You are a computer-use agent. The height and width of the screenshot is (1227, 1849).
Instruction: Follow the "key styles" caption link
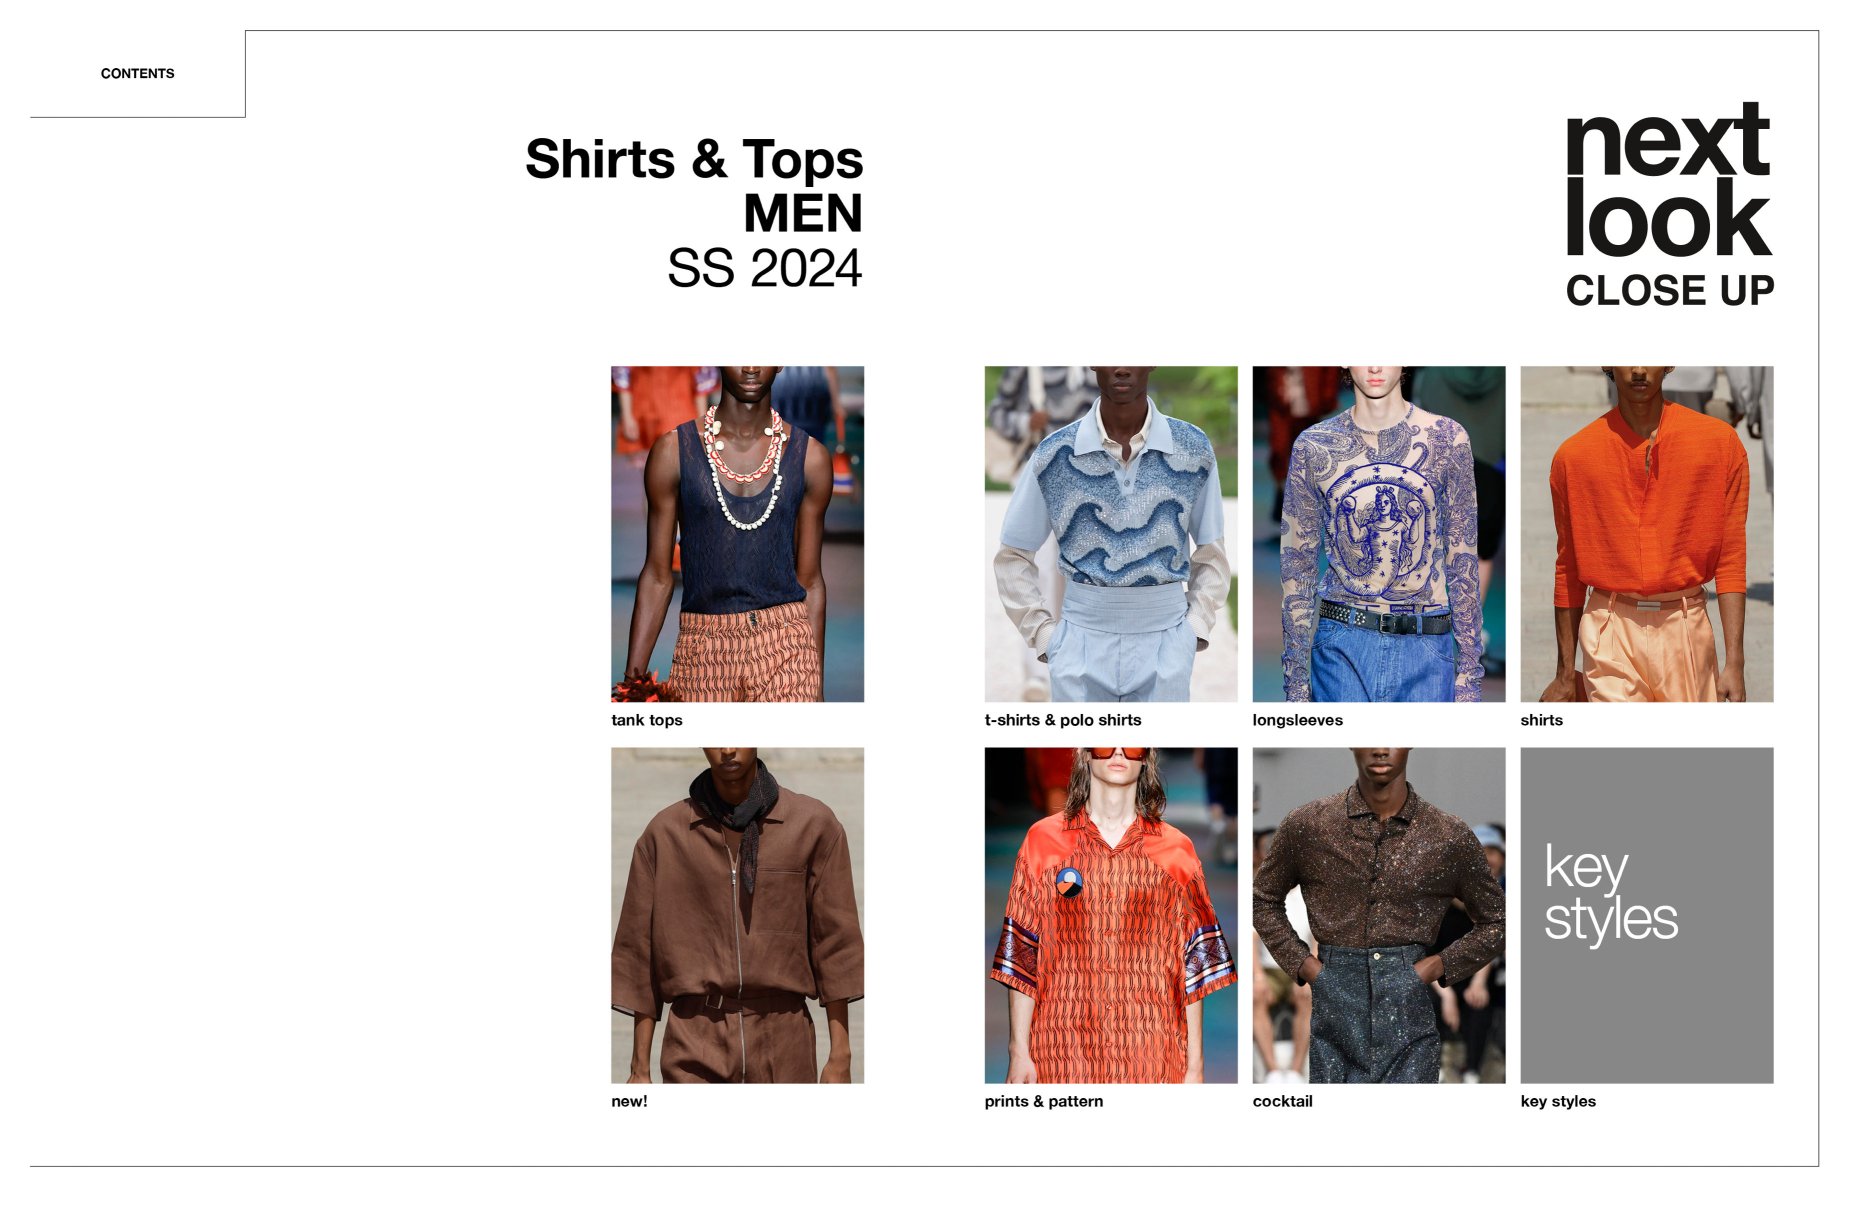1558,1102
